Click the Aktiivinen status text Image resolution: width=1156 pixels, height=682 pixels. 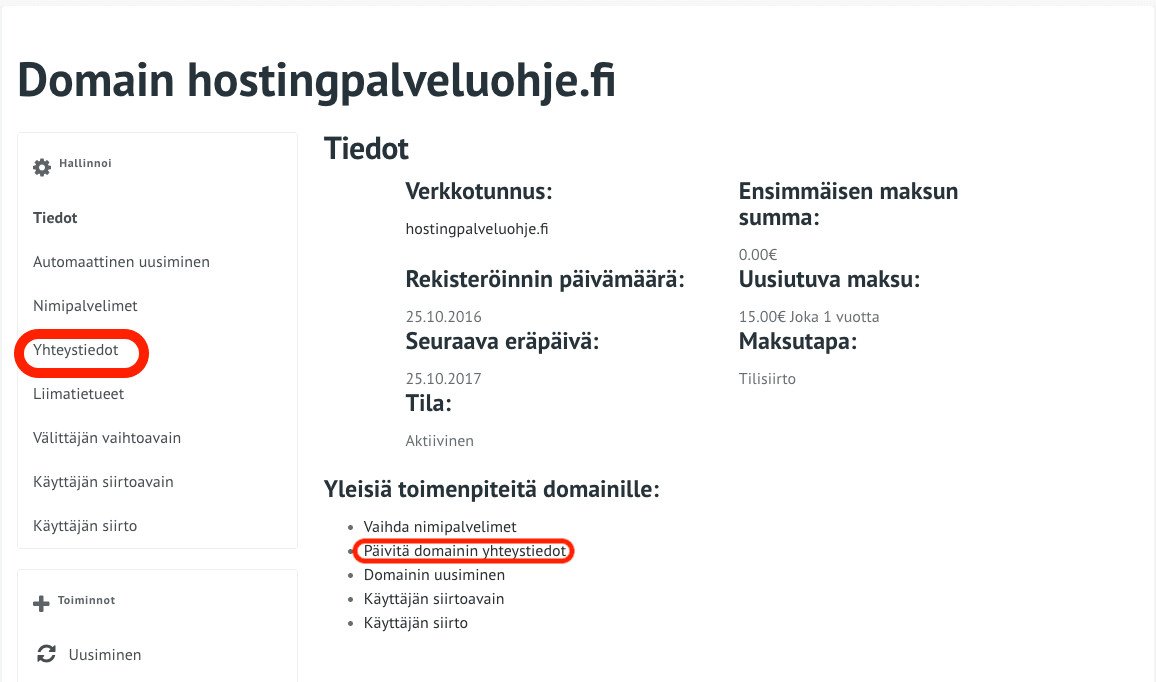click(439, 441)
